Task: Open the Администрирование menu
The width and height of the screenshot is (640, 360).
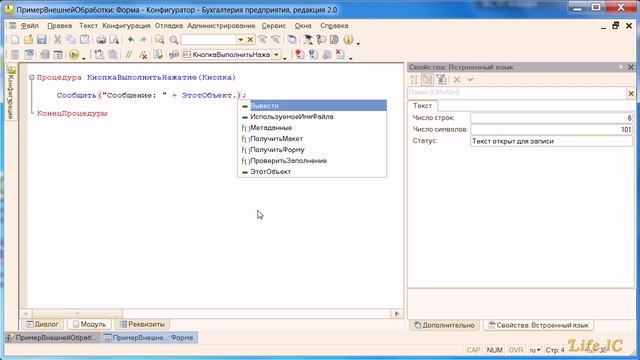Action: coord(221,25)
